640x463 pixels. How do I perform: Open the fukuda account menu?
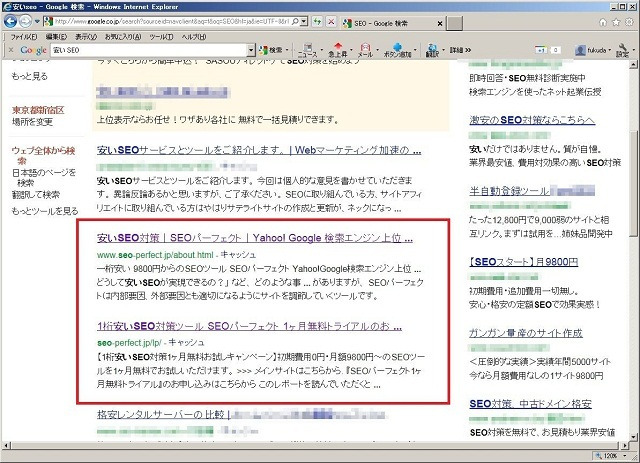click(593, 50)
